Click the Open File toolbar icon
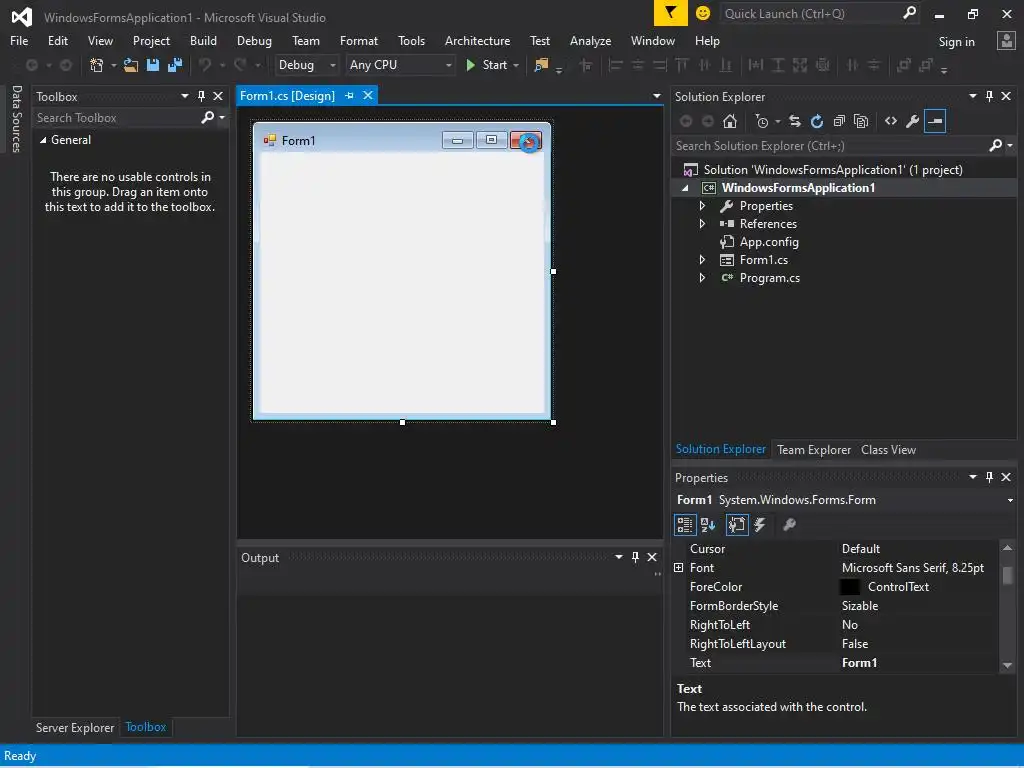The height and width of the screenshot is (768, 1024). [x=131, y=65]
